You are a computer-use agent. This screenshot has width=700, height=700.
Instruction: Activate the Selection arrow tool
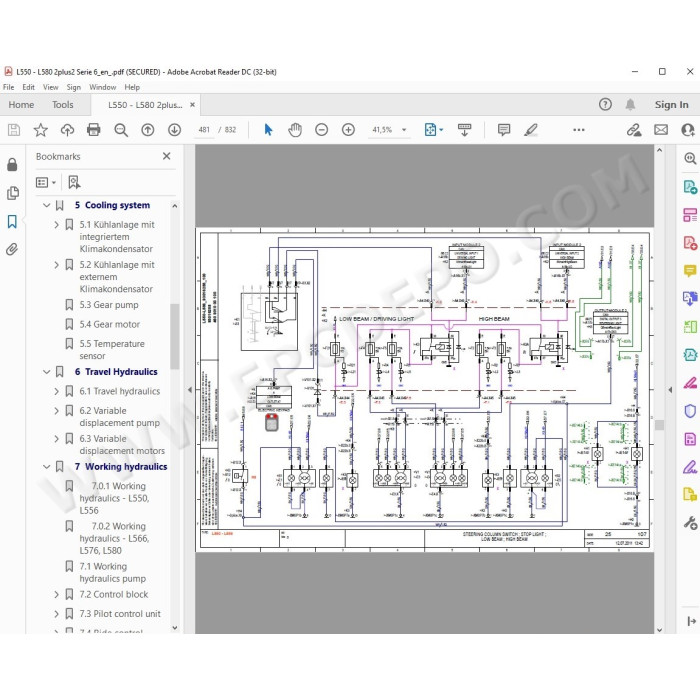[x=268, y=130]
